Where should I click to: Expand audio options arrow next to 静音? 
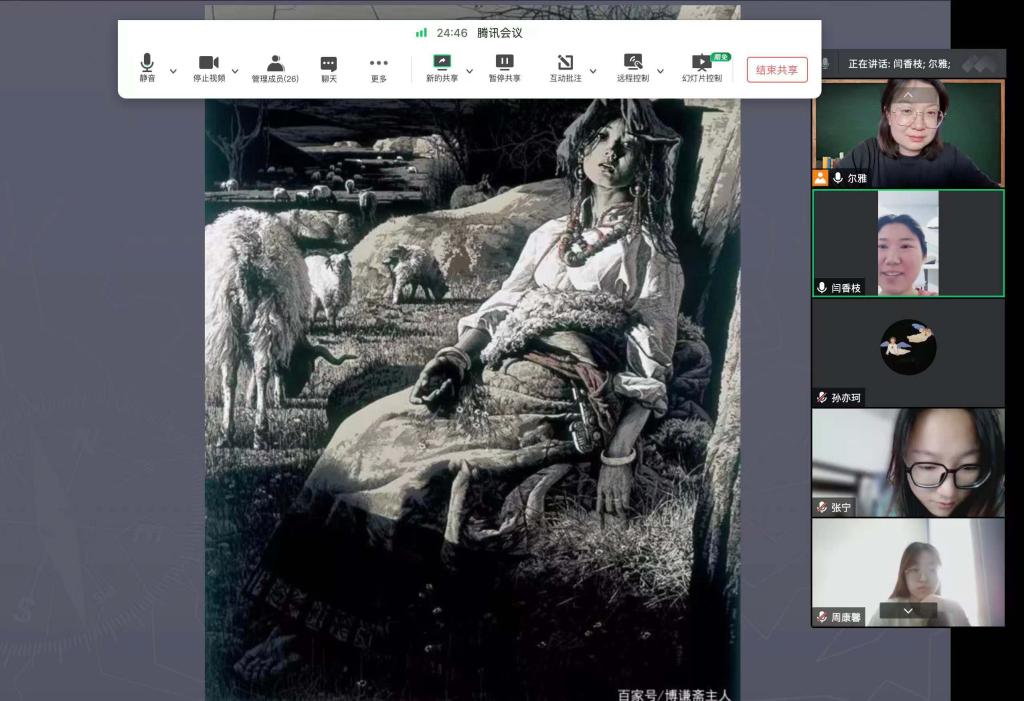[x=173, y=71]
